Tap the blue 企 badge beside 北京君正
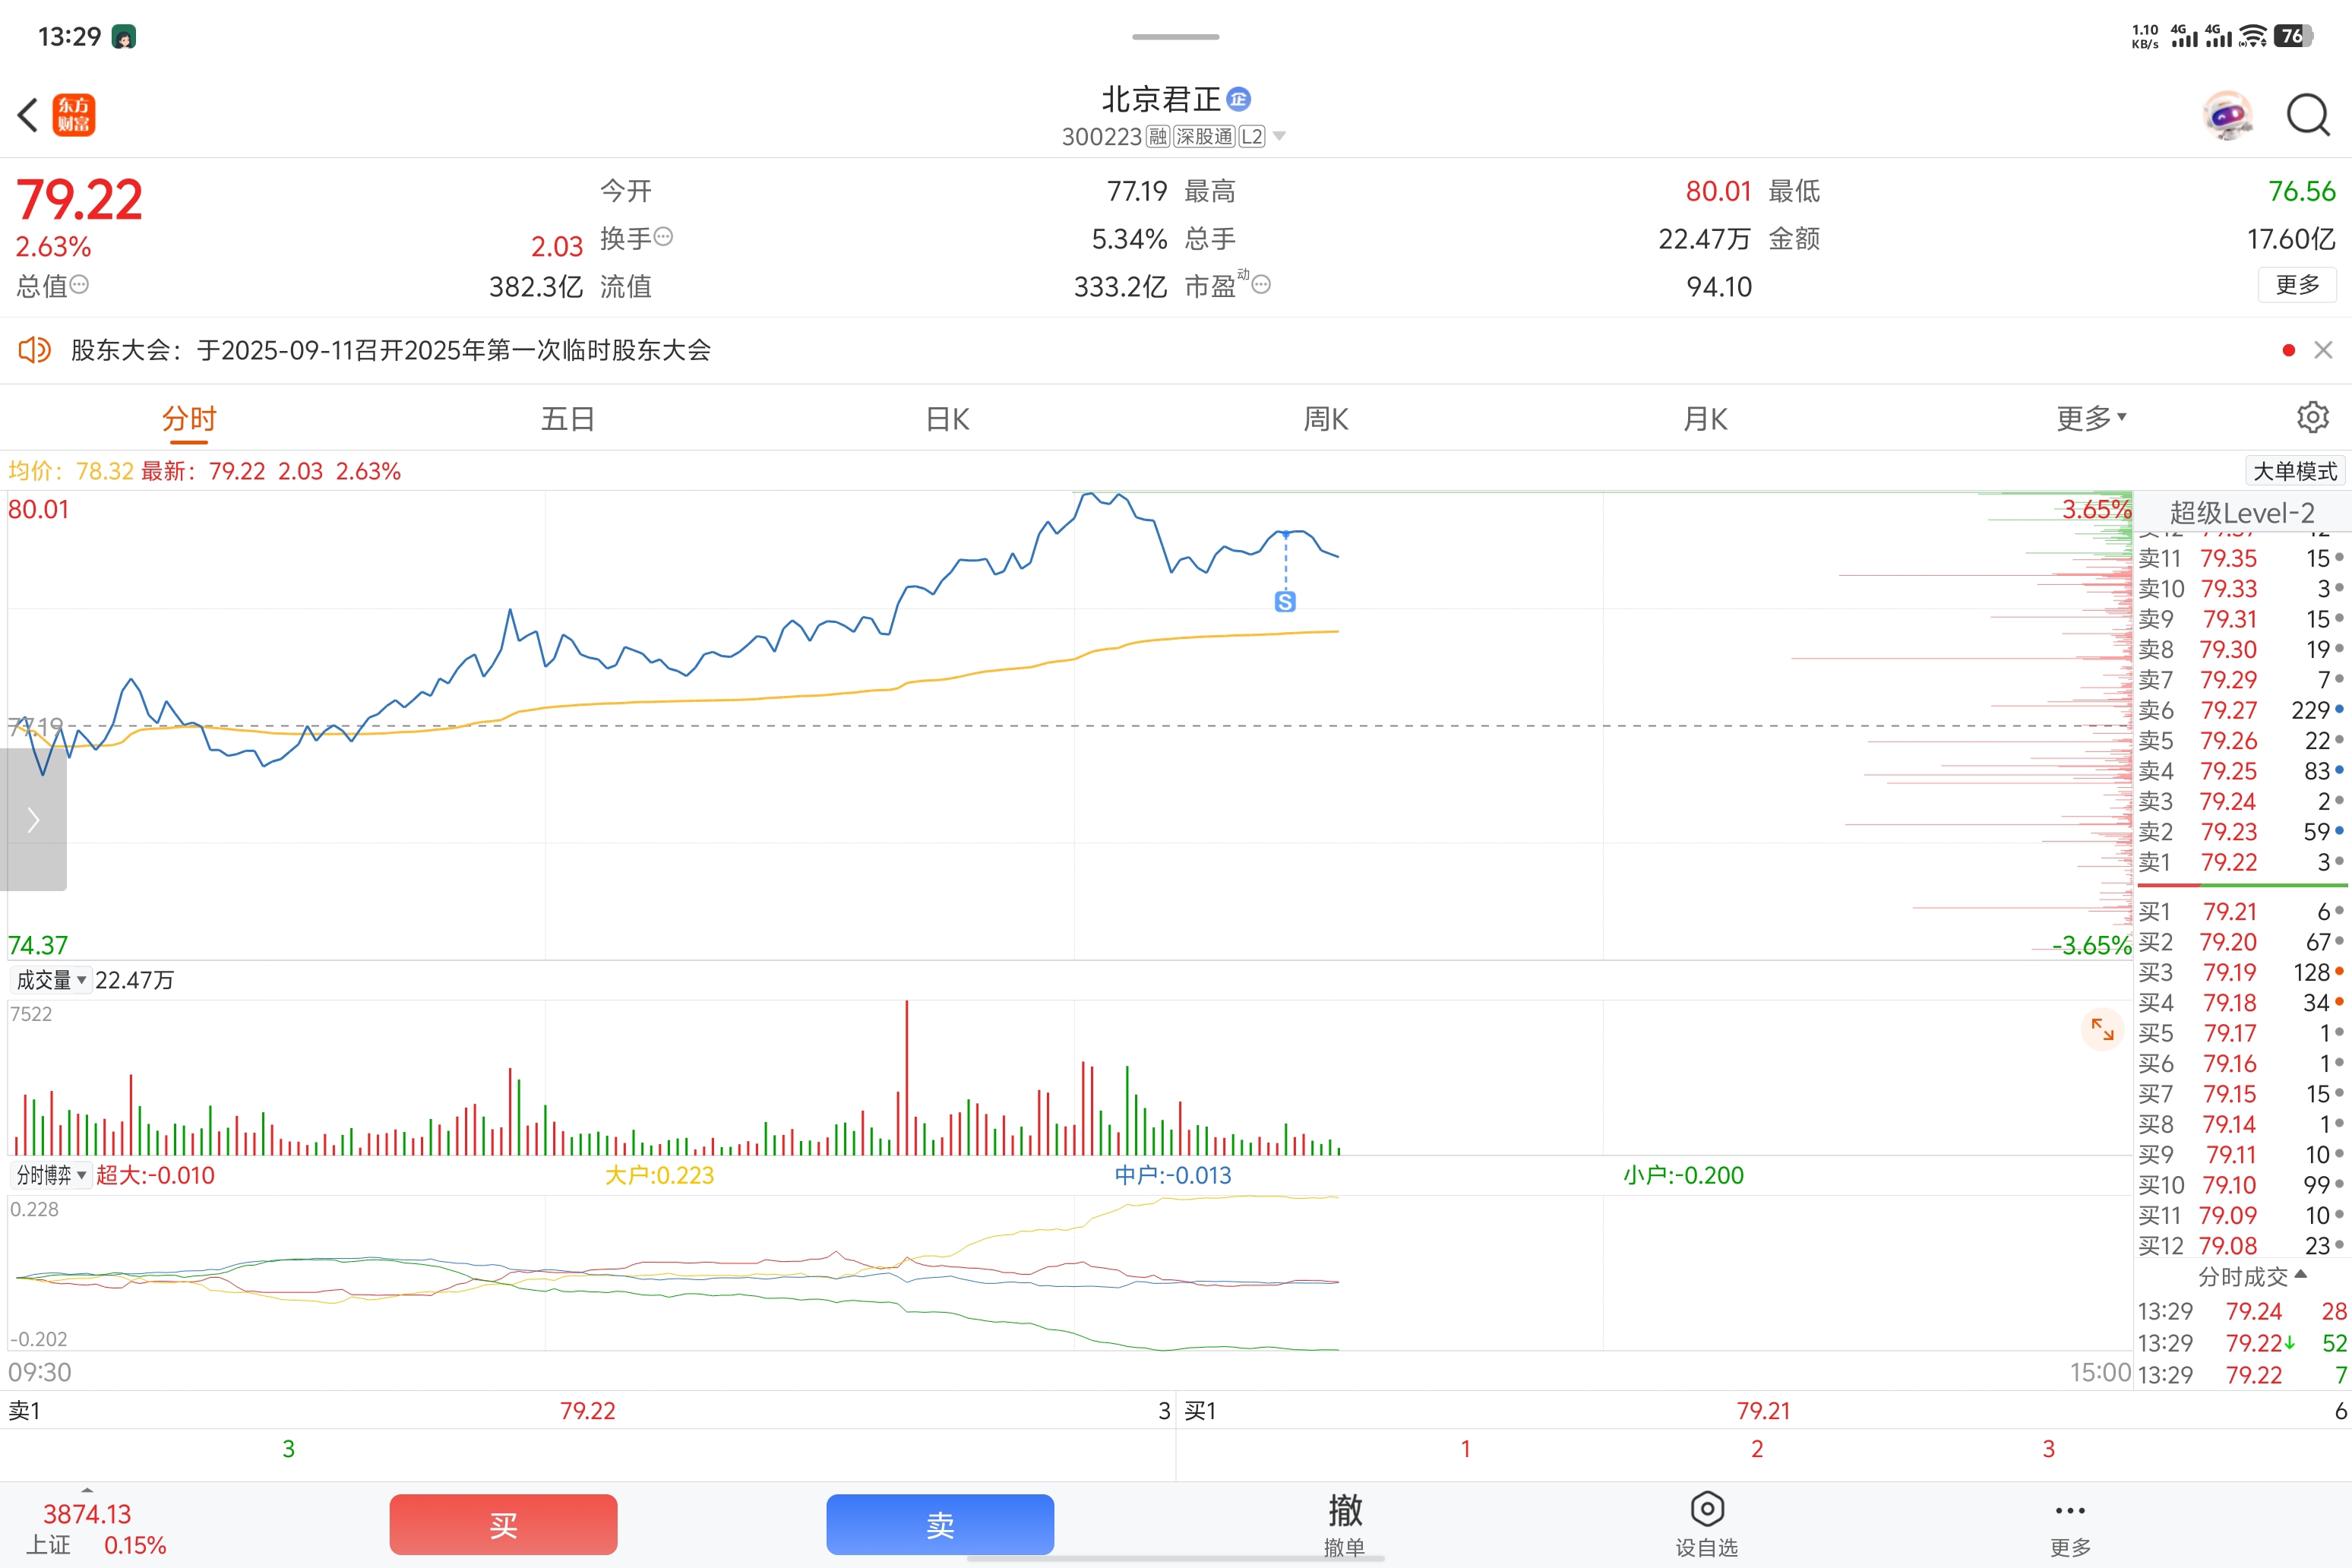 (1238, 99)
